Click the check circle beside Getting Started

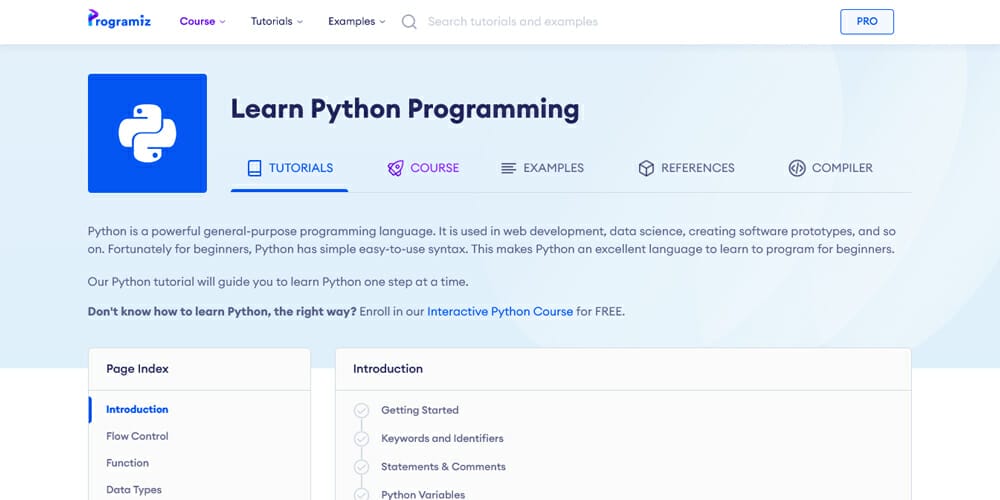tap(362, 410)
